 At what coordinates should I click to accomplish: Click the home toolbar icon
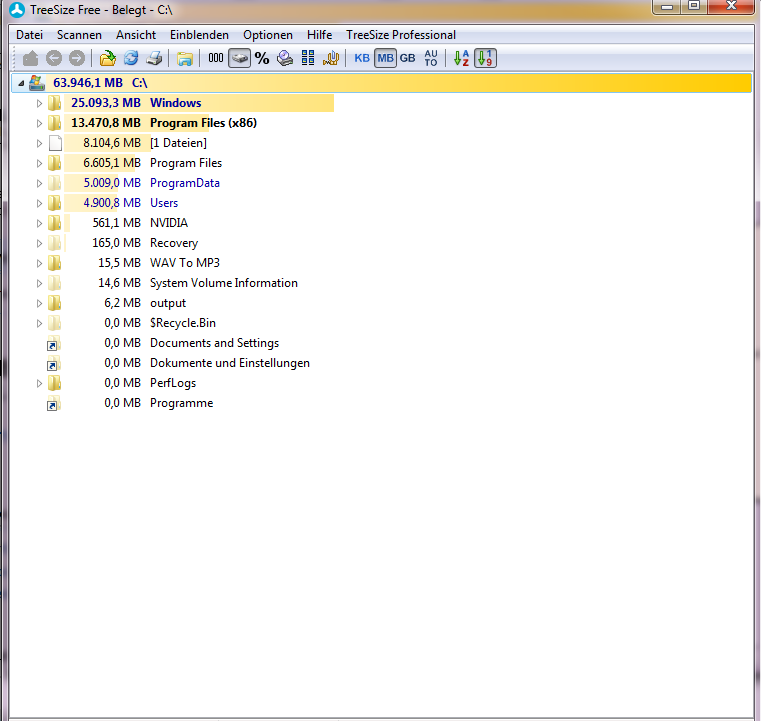point(31,58)
